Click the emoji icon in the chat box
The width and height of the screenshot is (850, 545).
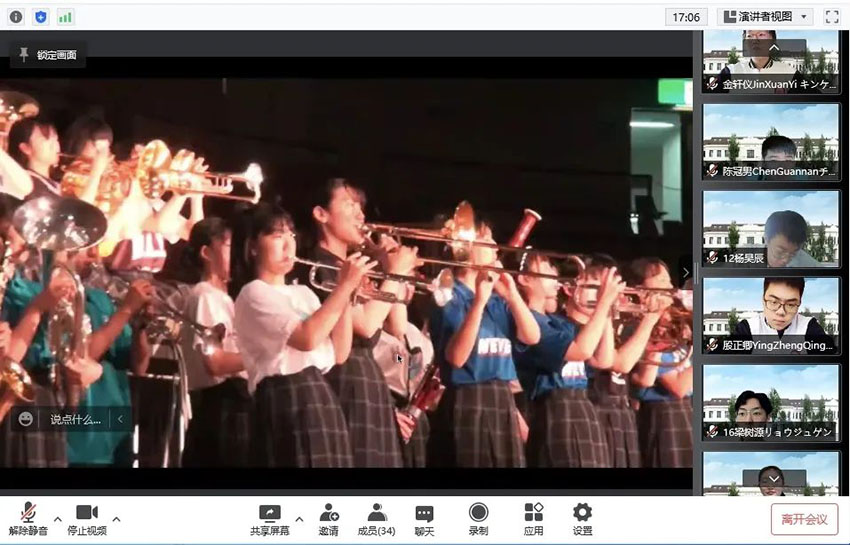pyautogui.click(x=26, y=419)
